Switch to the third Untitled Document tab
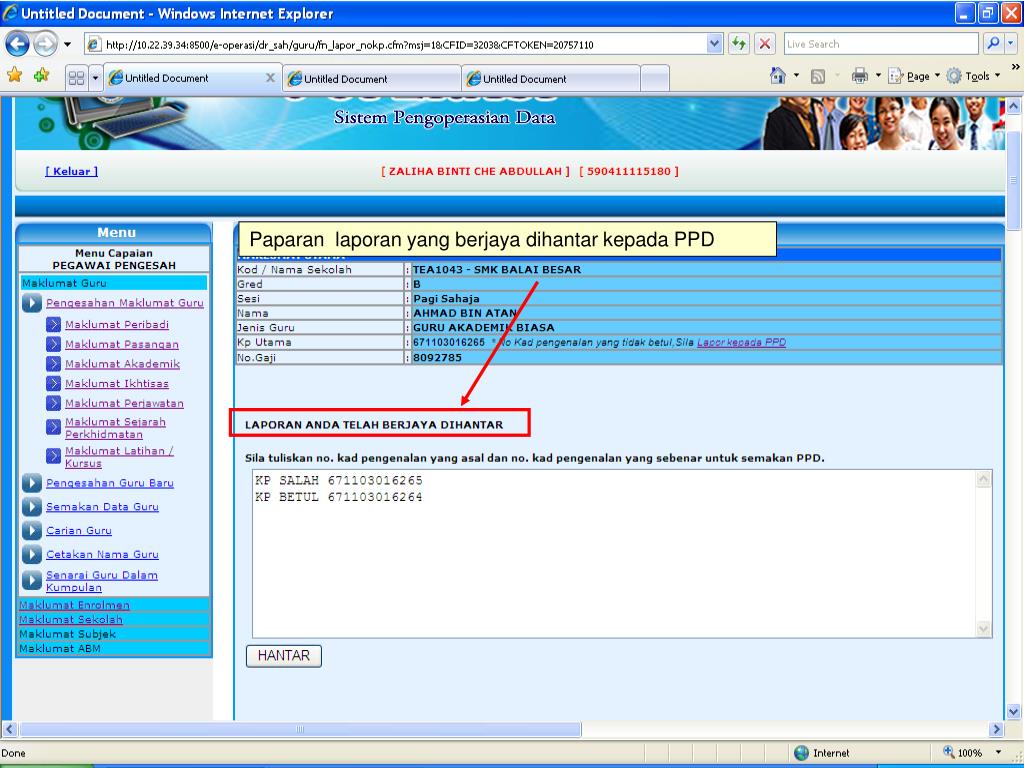Screen dimensions: 1024x768 pyautogui.click(x=551, y=79)
